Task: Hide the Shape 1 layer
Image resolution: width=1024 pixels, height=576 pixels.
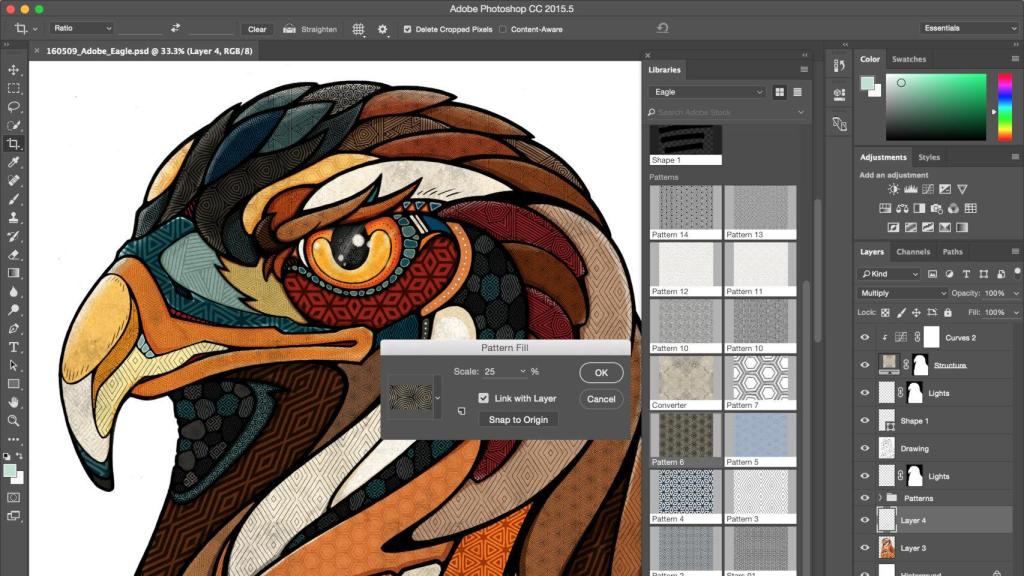Action: (x=865, y=421)
